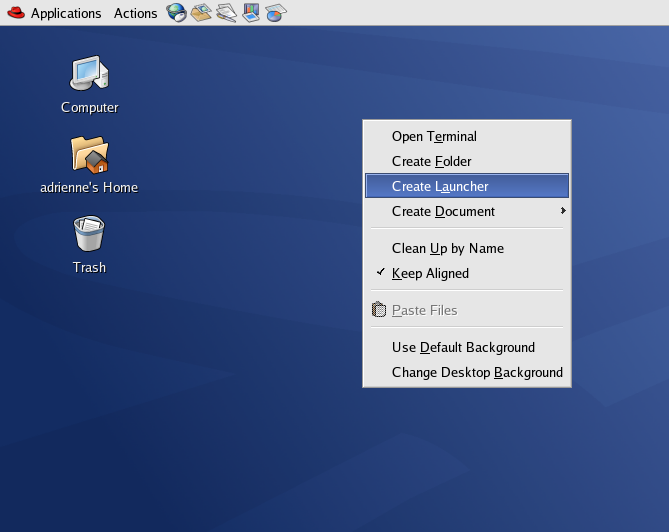This screenshot has height=532, width=669.
Task: Launch the word processor pen-and-paper icon
Action: click(x=226, y=13)
